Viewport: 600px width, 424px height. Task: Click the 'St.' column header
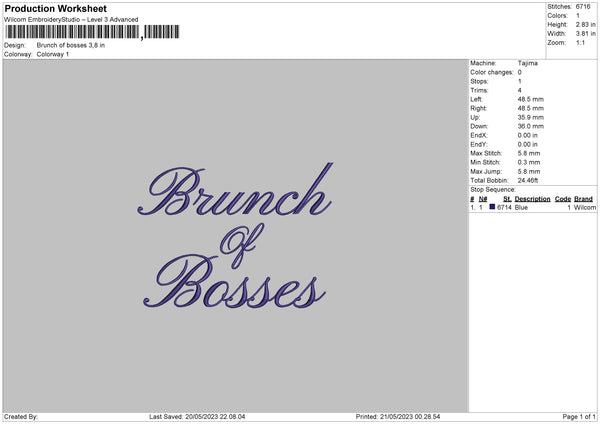pos(507,199)
